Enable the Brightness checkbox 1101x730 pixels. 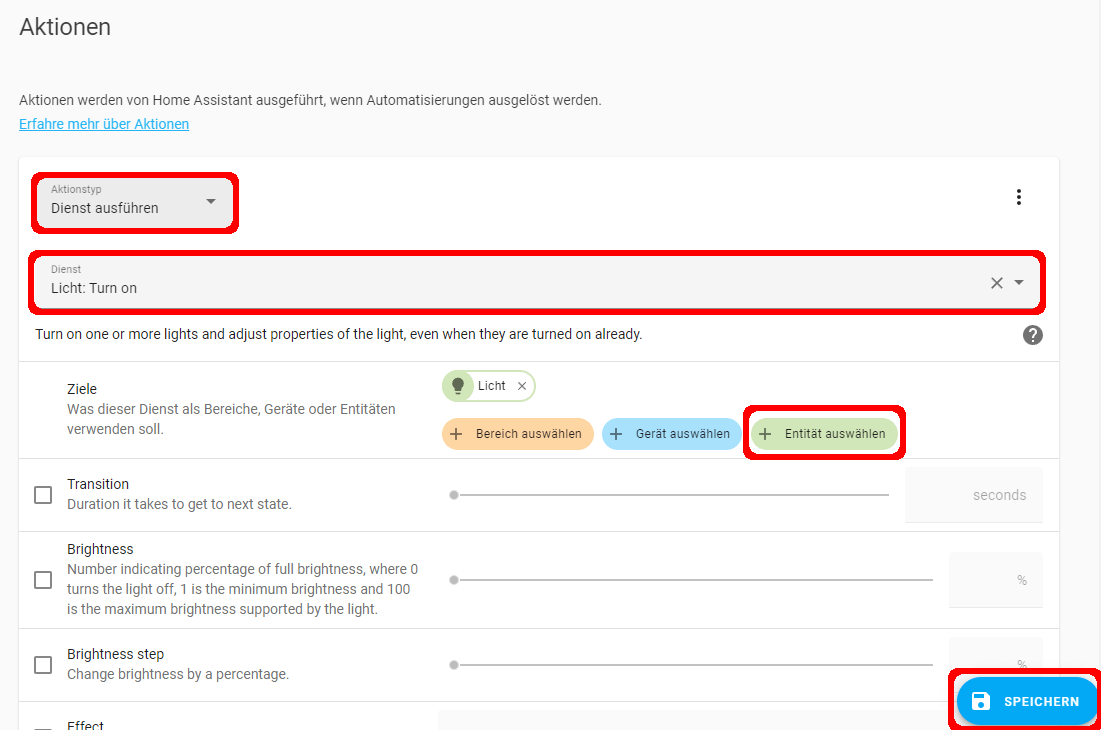click(43, 580)
